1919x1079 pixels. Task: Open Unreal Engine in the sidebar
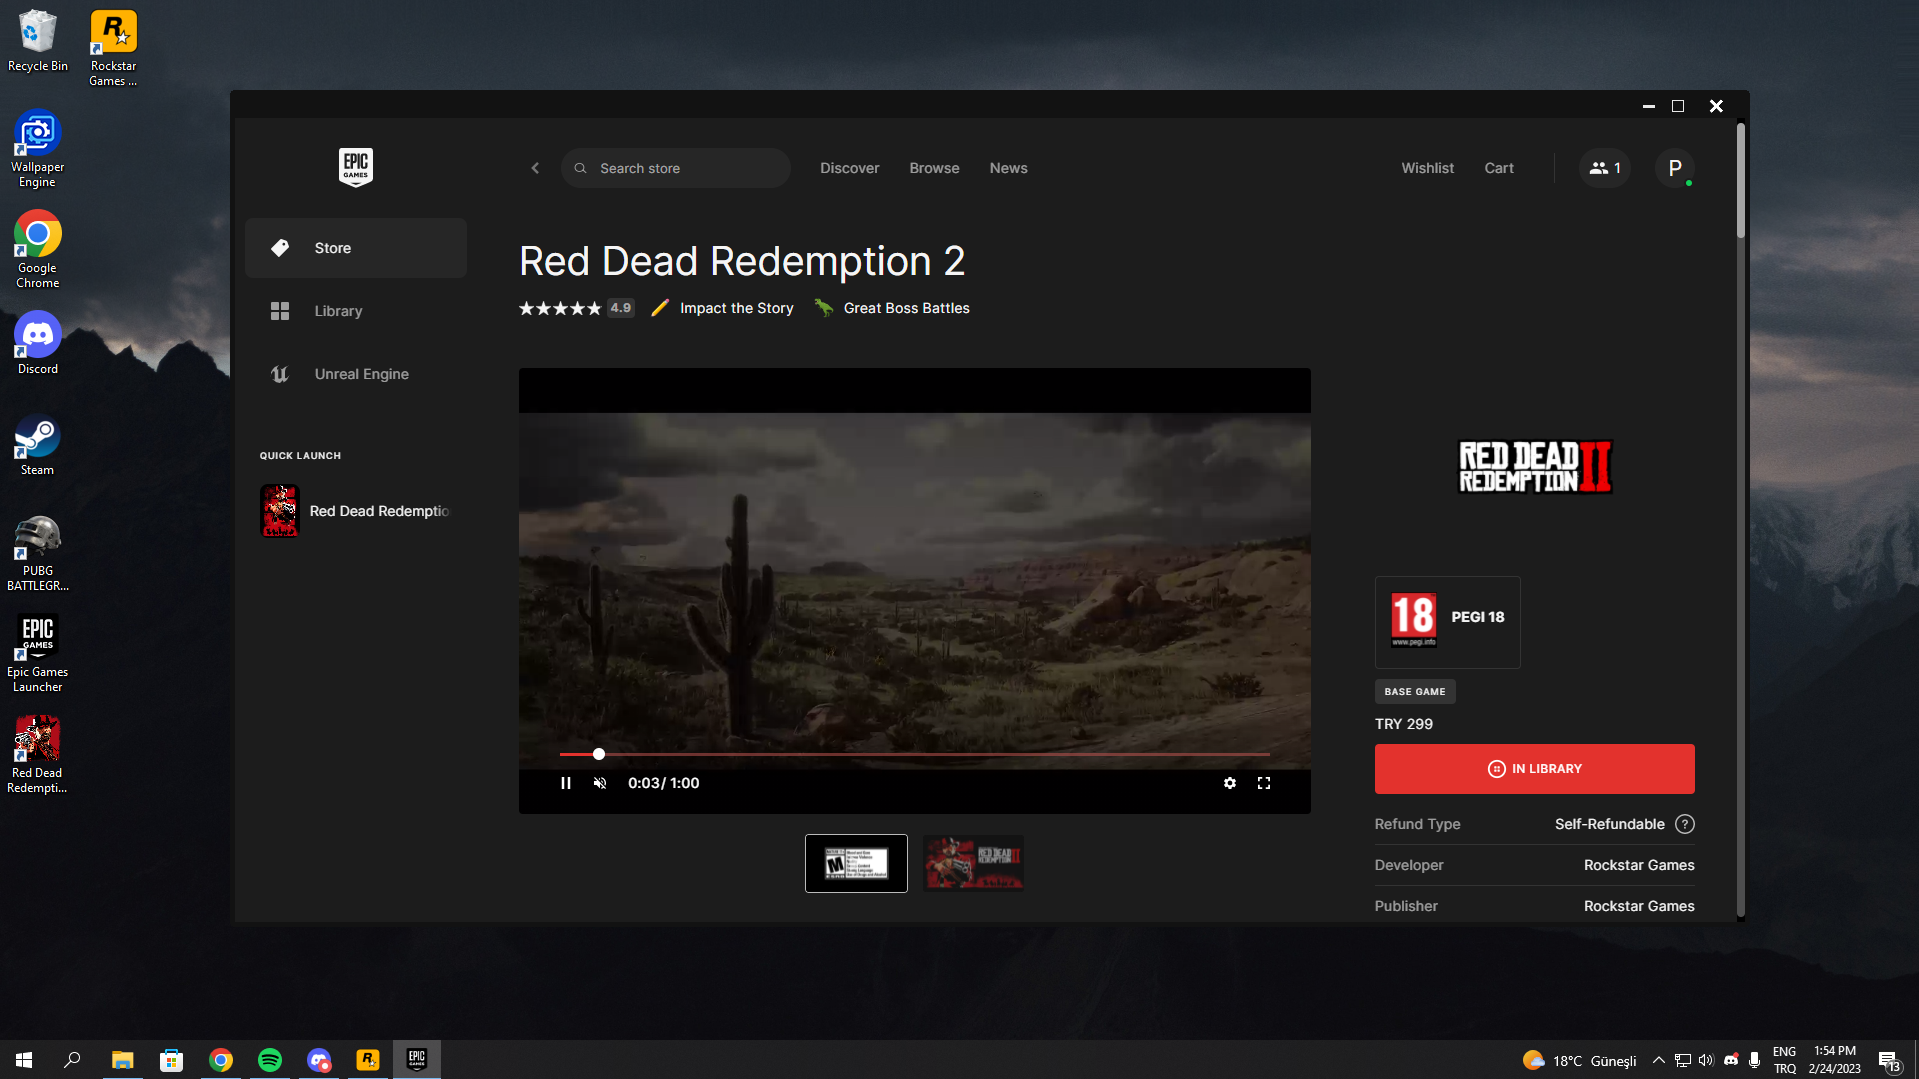(356, 374)
